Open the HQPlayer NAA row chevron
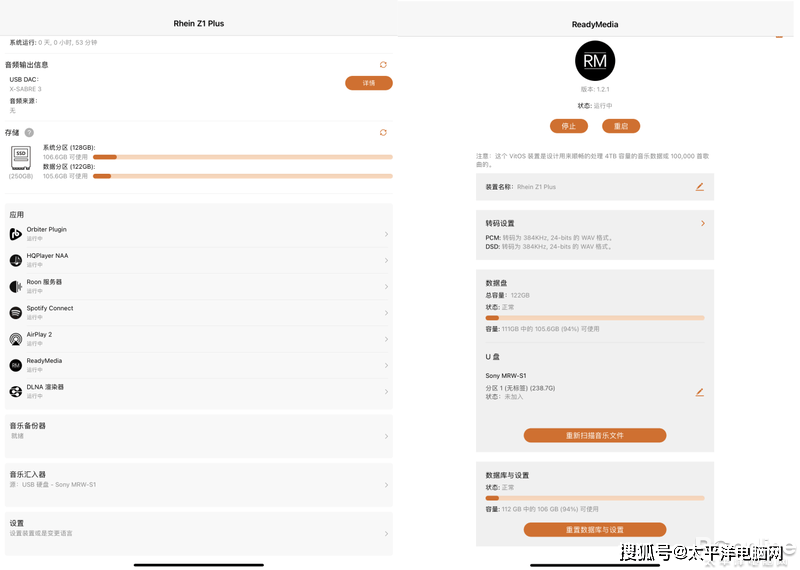Screen dimensions: 800x570 [386, 261]
